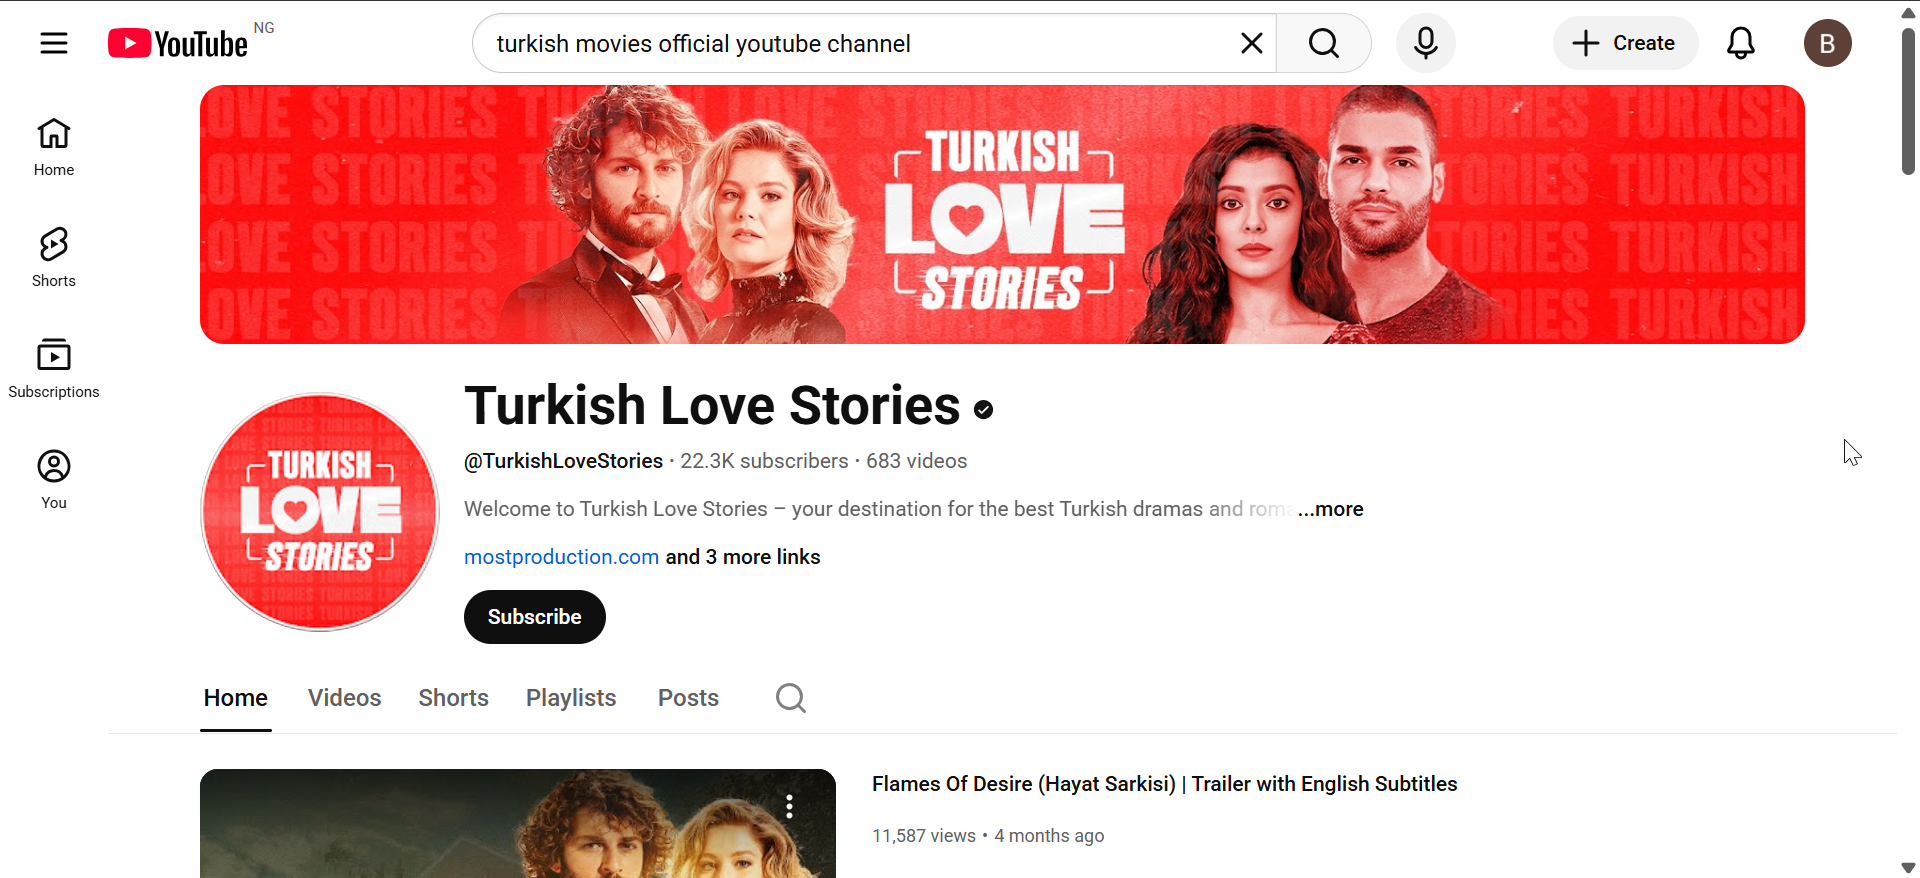The width and height of the screenshot is (1920, 878).
Task: Expand channel description with ...more
Action: [x=1330, y=509]
